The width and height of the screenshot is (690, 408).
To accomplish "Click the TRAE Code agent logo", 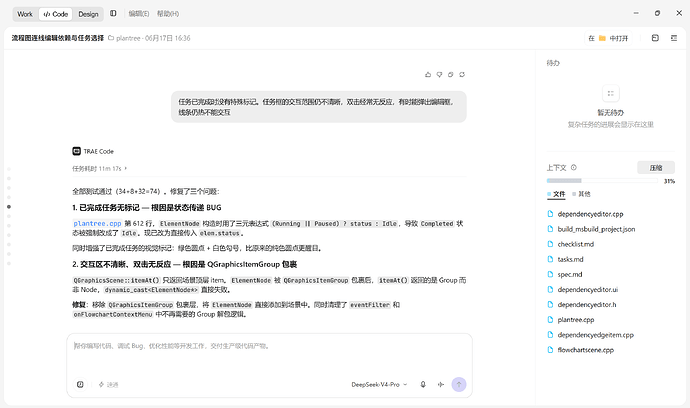I will (77, 151).
